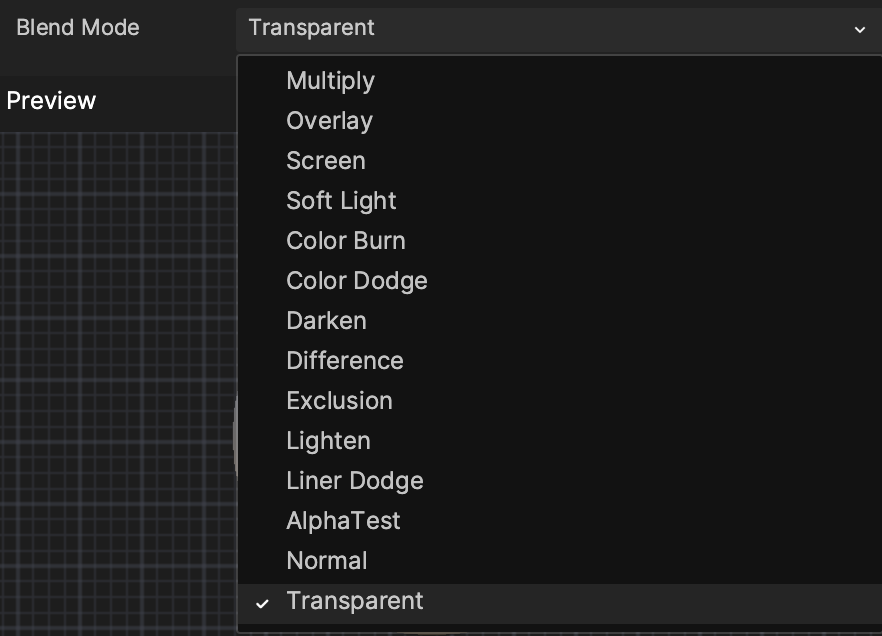The image size is (882, 636).
Task: Pick Color Burn from the list
Action: (560, 241)
